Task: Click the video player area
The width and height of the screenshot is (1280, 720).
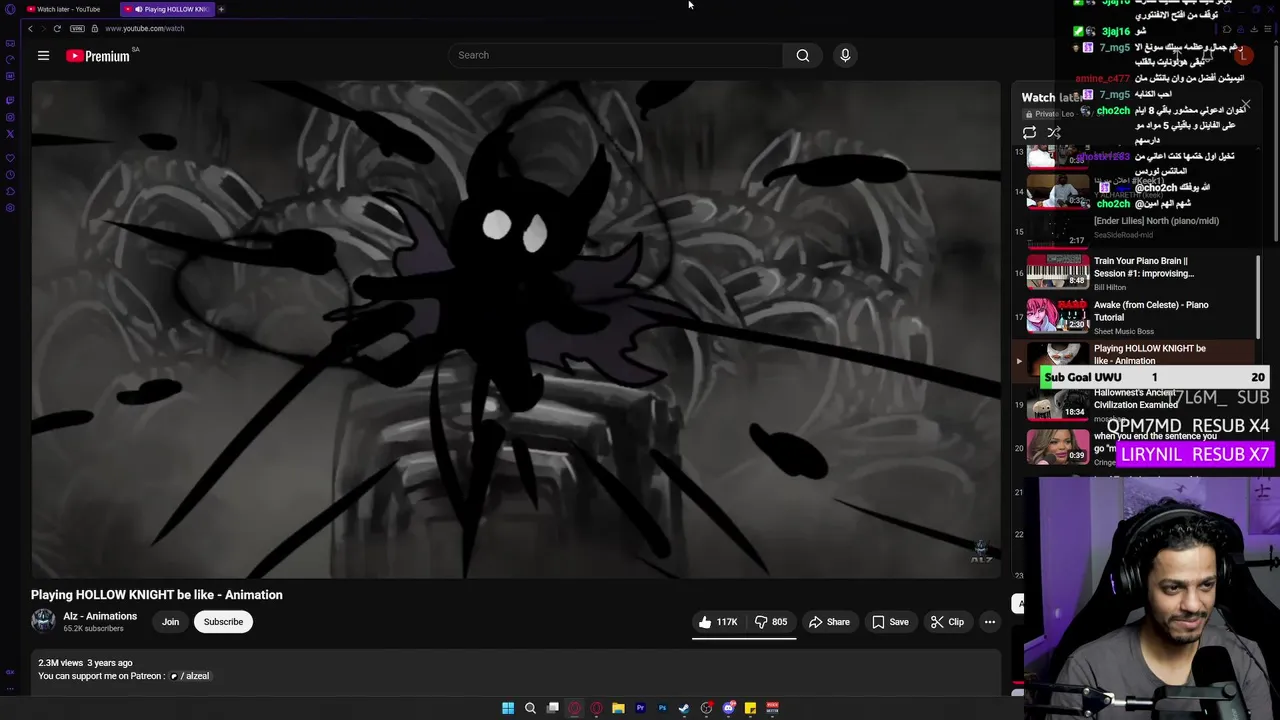Action: coord(515,329)
